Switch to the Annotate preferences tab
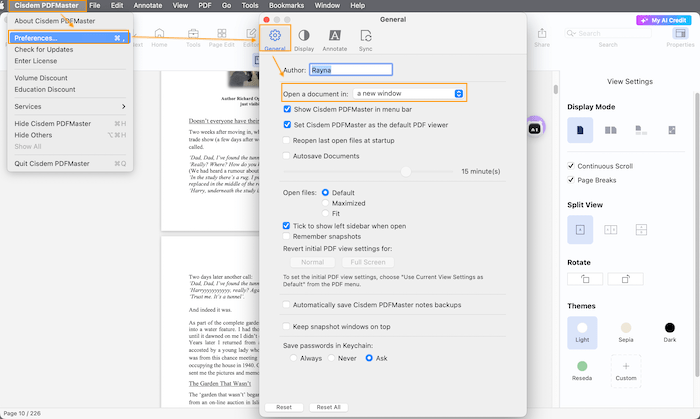This screenshot has width=700, height=419. (x=334, y=40)
